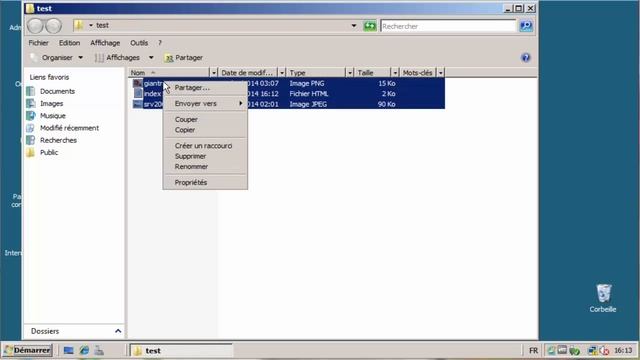Click the HTML file icon of index file

pyautogui.click(x=138, y=93)
